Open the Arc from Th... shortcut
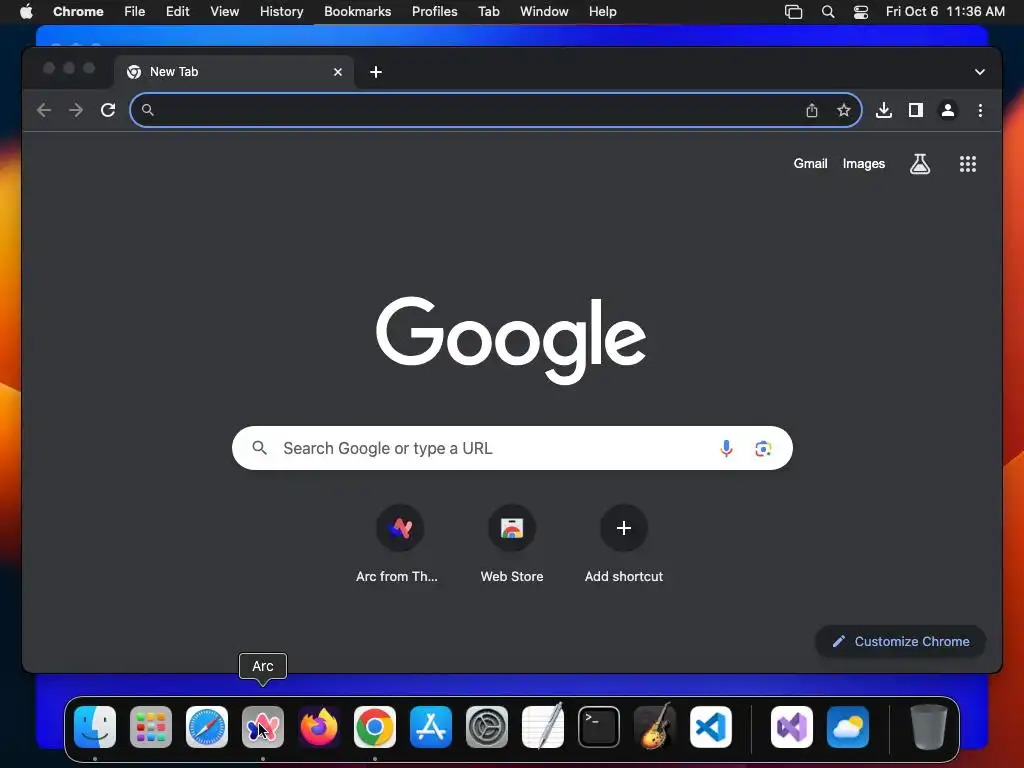Image resolution: width=1024 pixels, height=768 pixels. point(399,543)
